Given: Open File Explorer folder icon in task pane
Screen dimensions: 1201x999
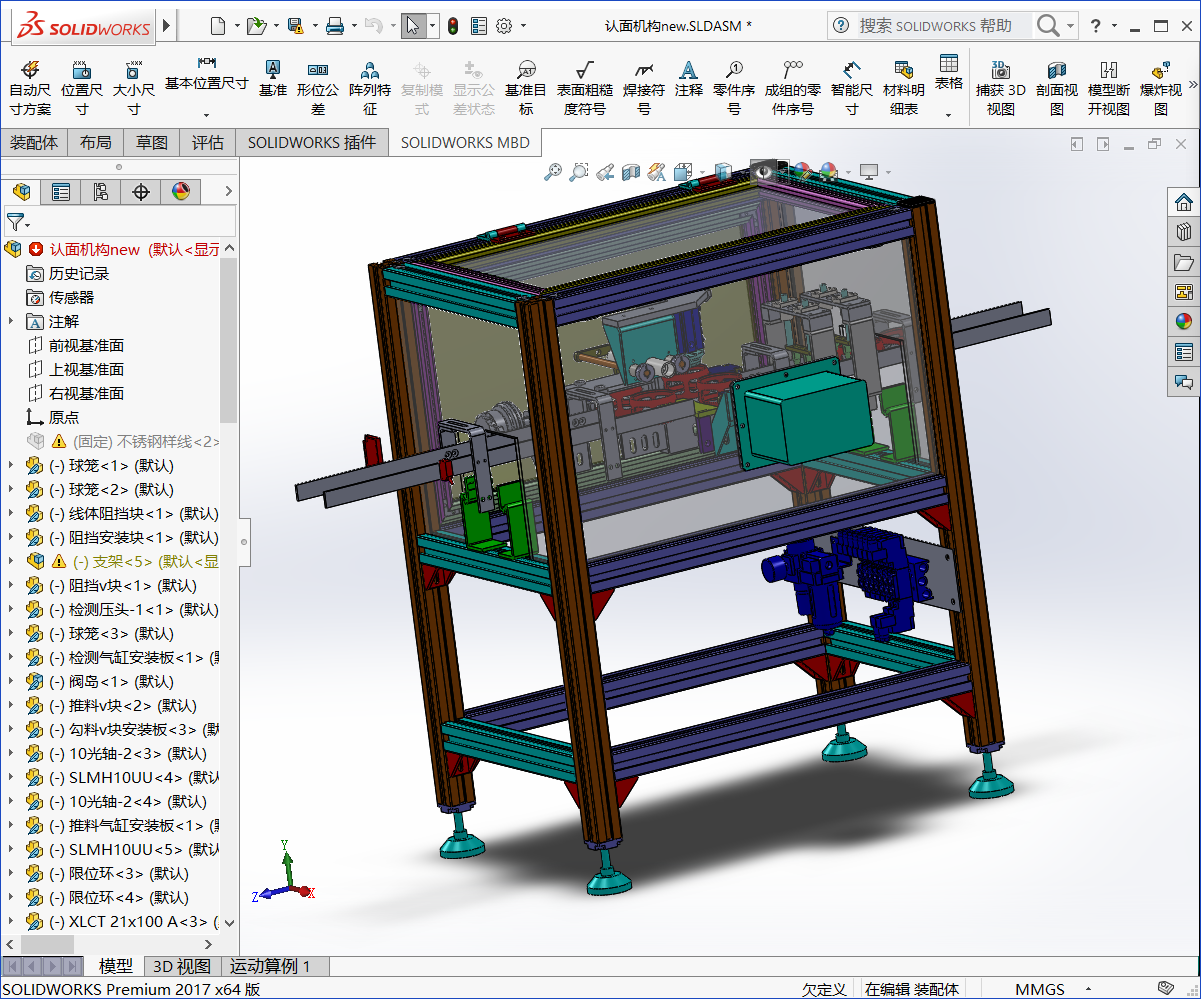Looking at the screenshot, I should (1184, 262).
